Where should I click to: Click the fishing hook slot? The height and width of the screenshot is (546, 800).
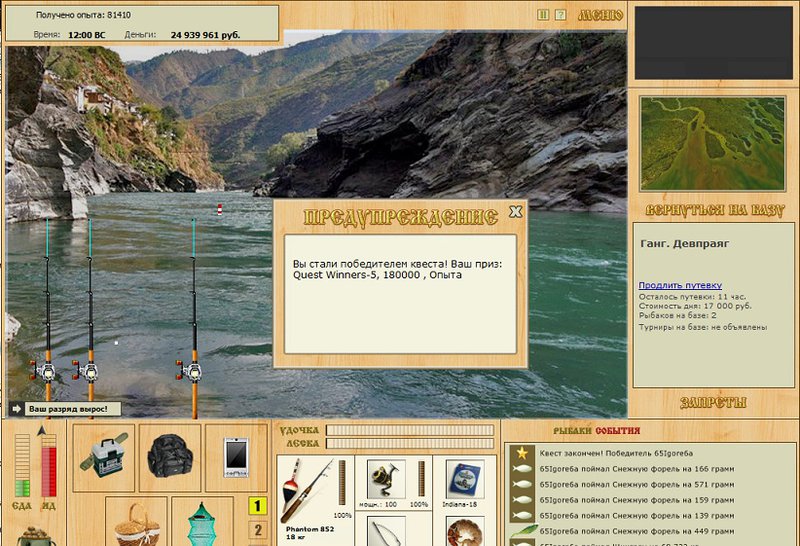pos(386,531)
